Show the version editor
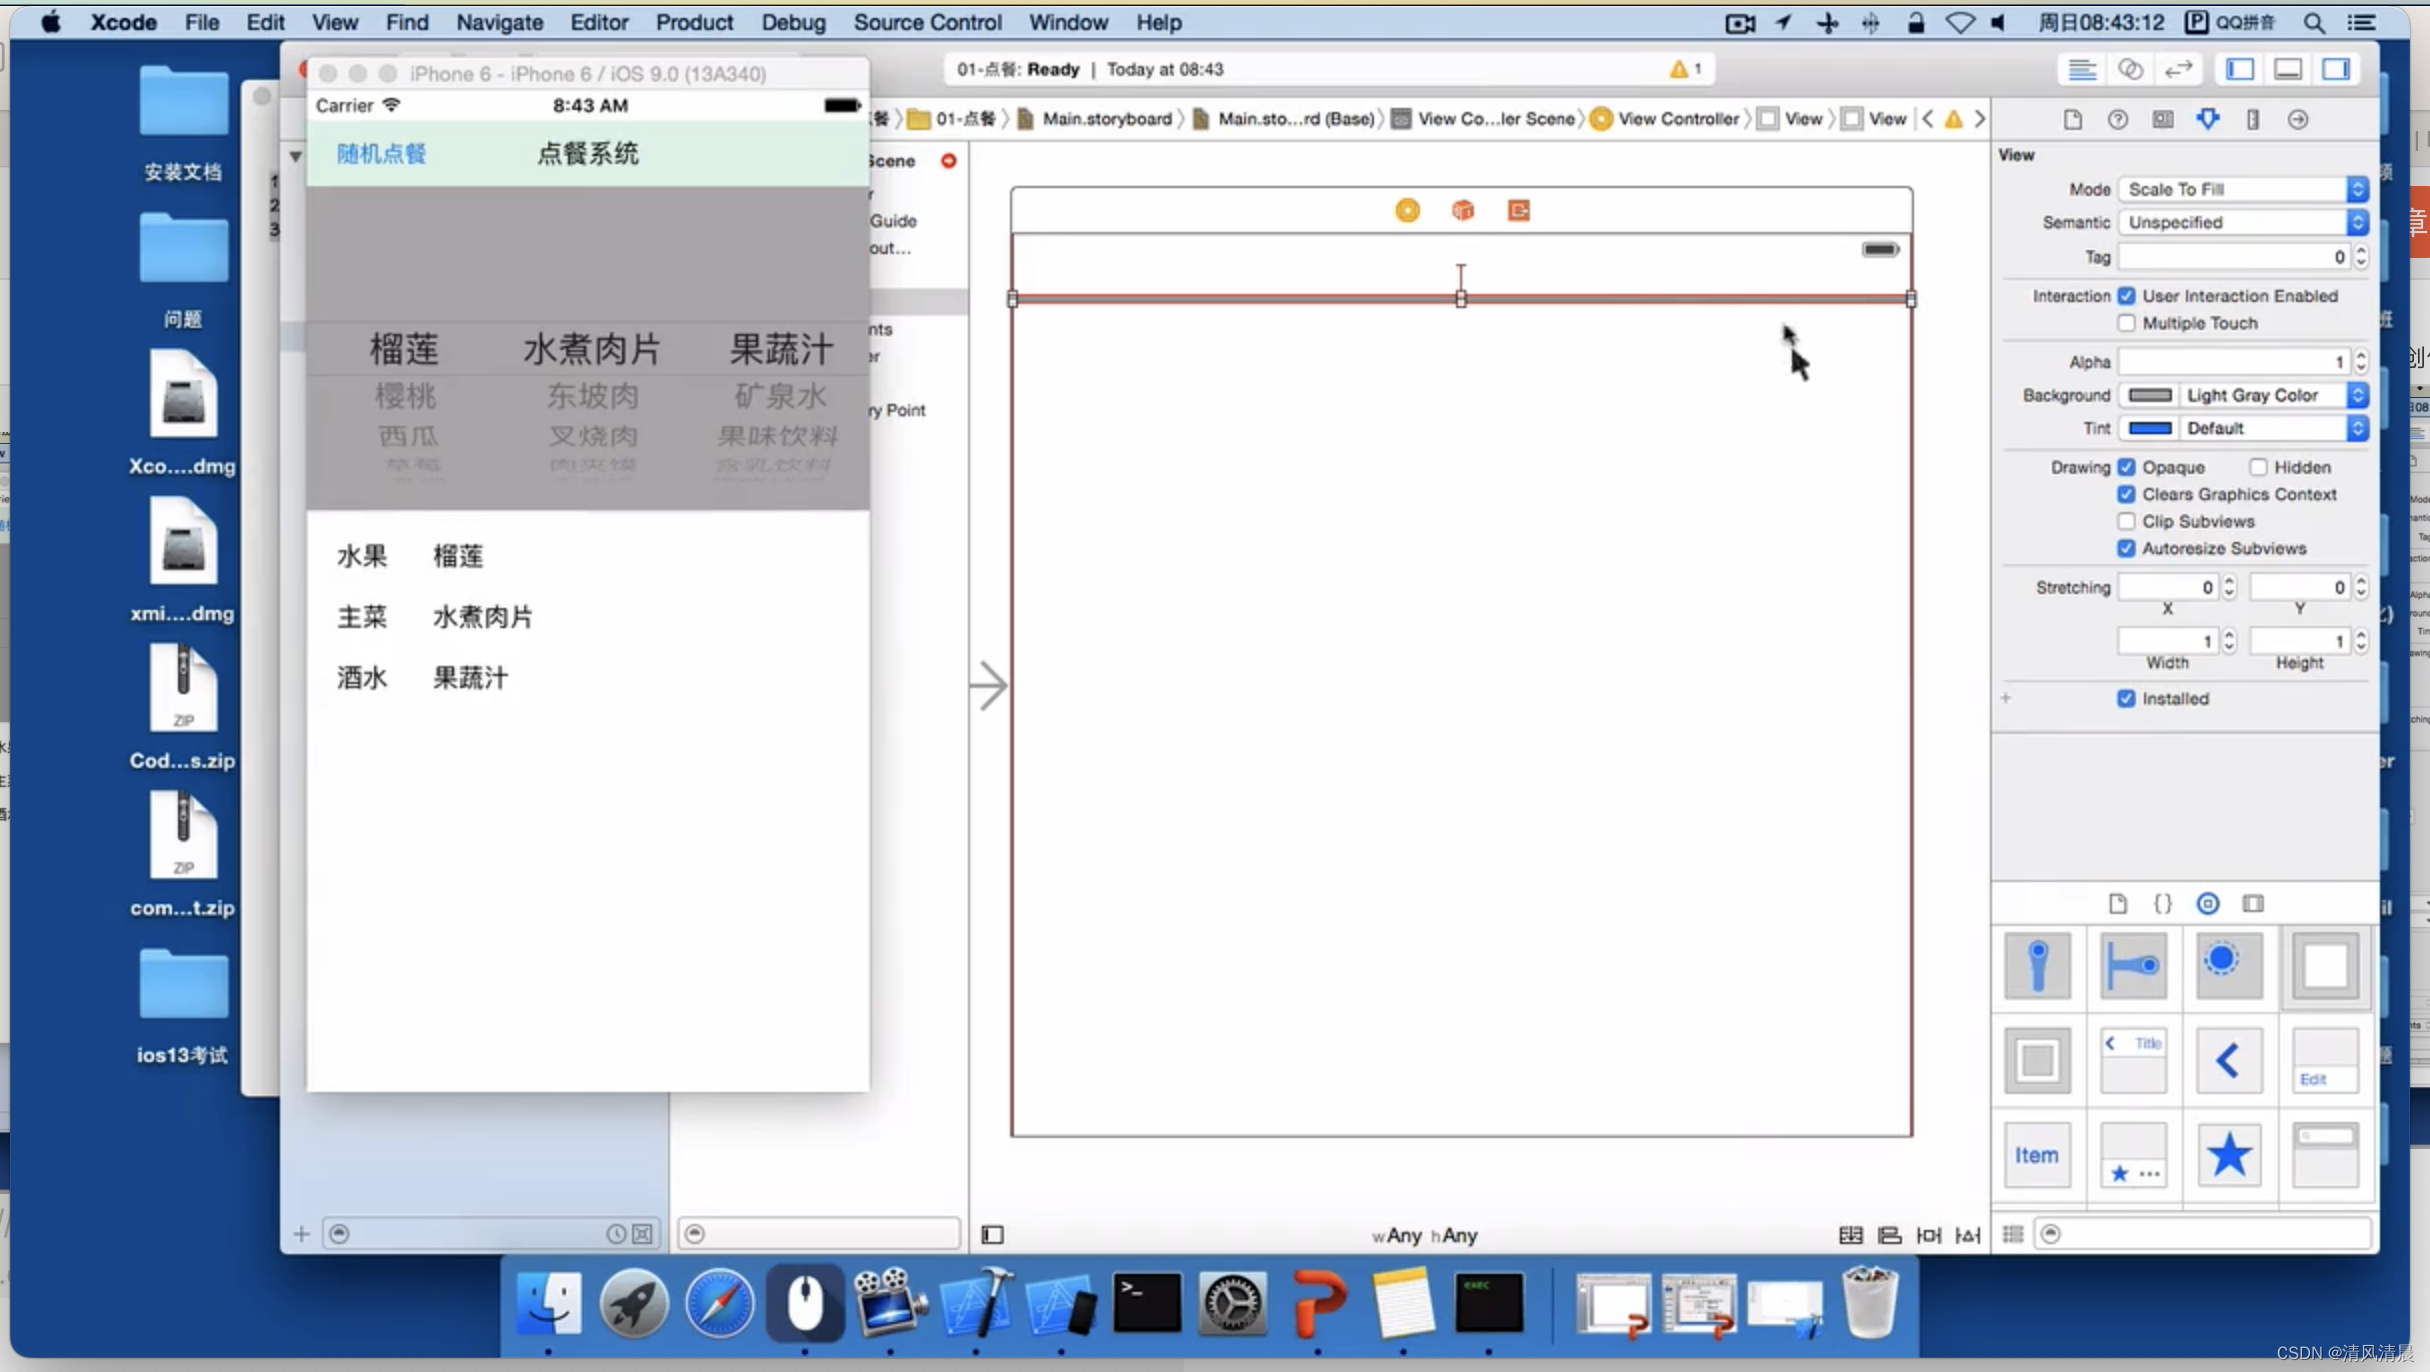Image resolution: width=2430 pixels, height=1372 pixels. click(2178, 69)
